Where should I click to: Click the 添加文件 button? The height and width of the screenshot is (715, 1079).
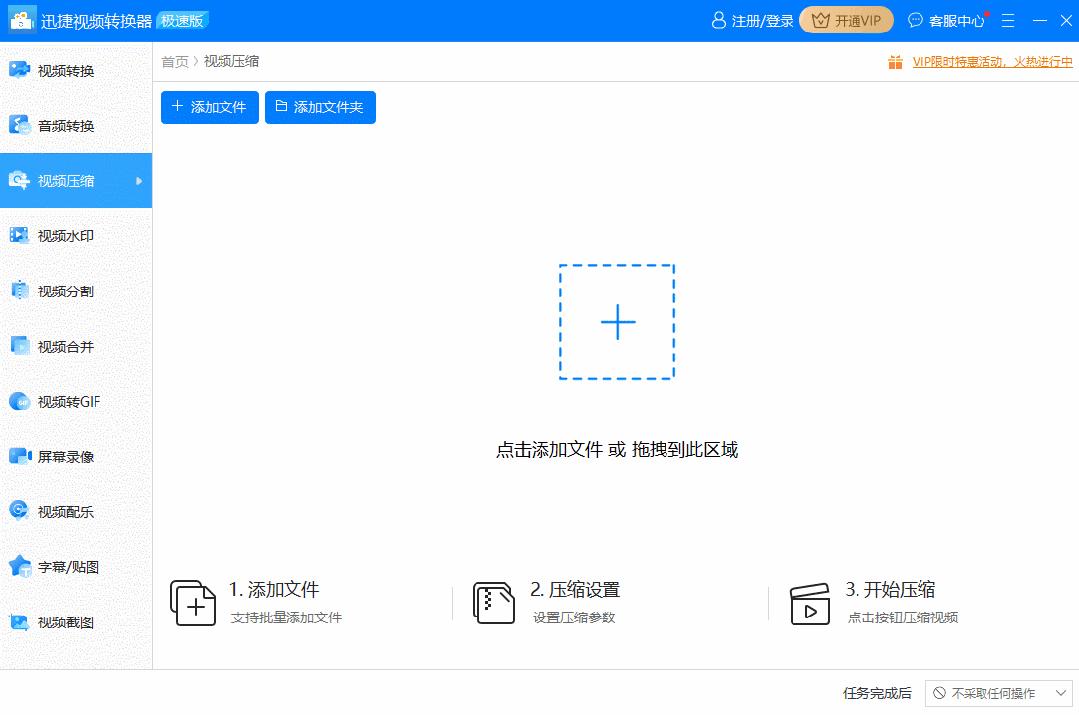point(209,107)
